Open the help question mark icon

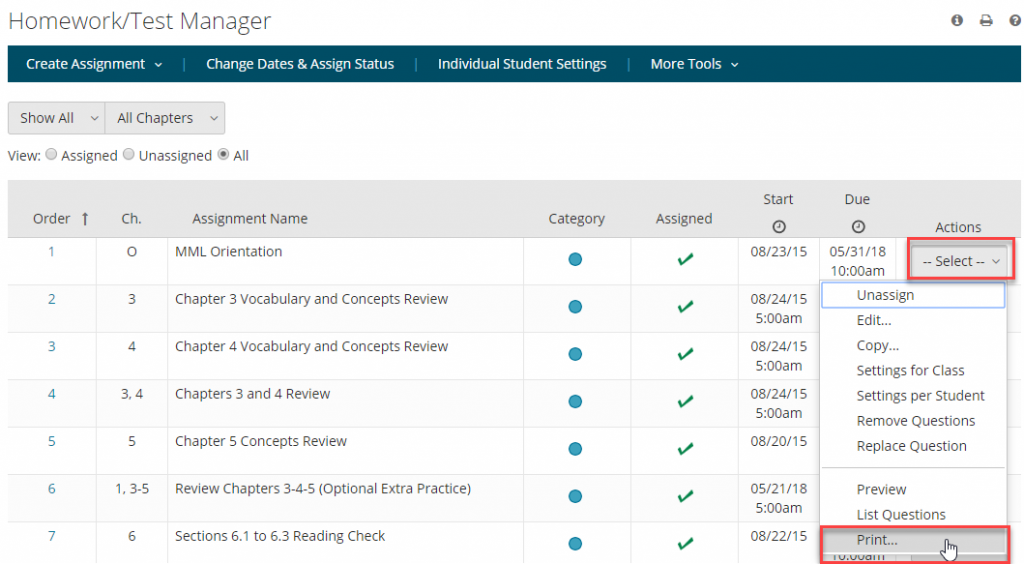click(1014, 20)
